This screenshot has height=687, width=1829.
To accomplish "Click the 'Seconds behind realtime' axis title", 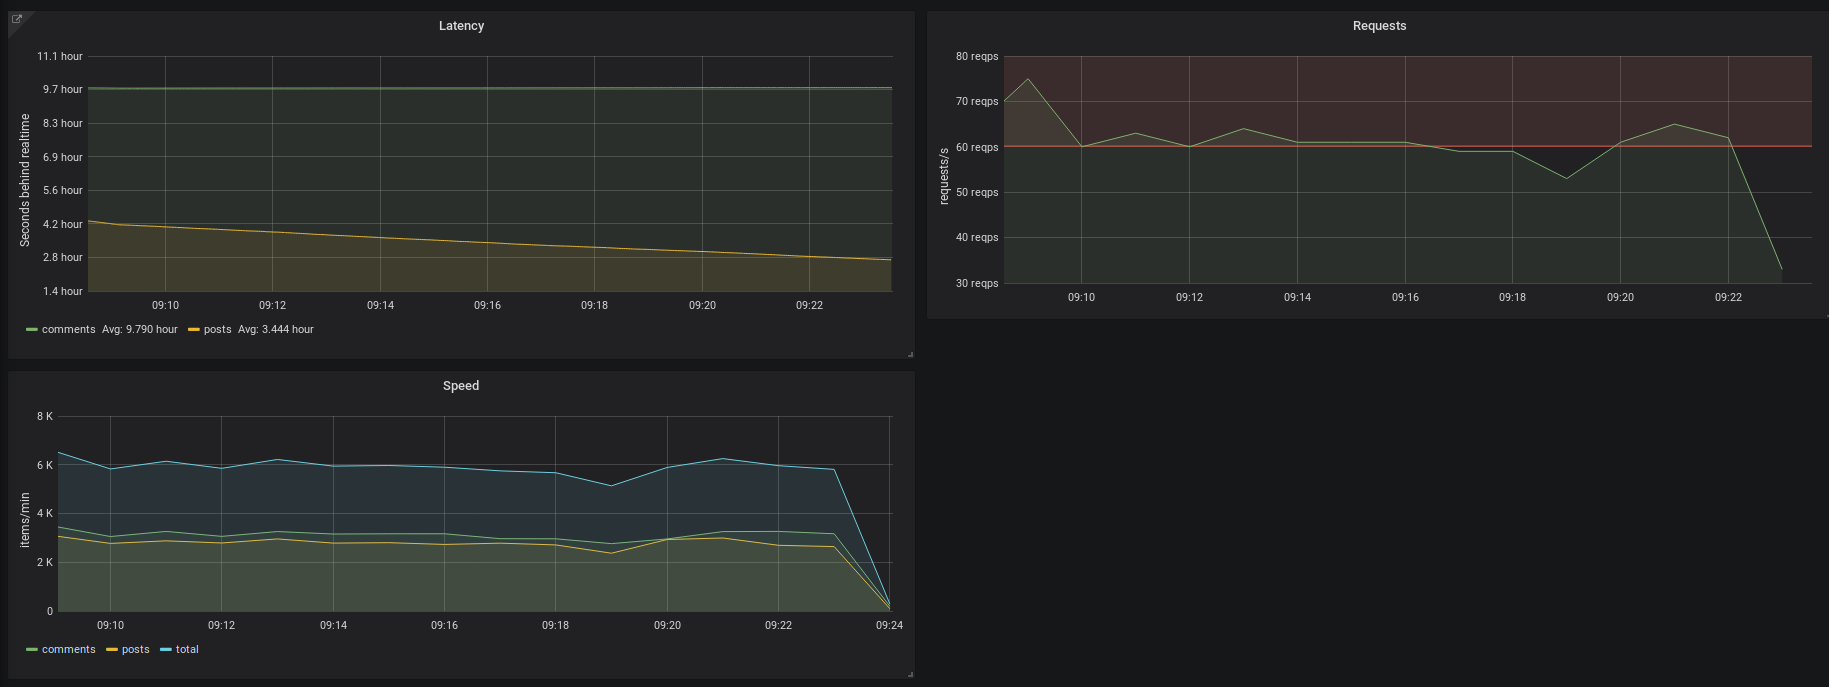I will point(25,180).
